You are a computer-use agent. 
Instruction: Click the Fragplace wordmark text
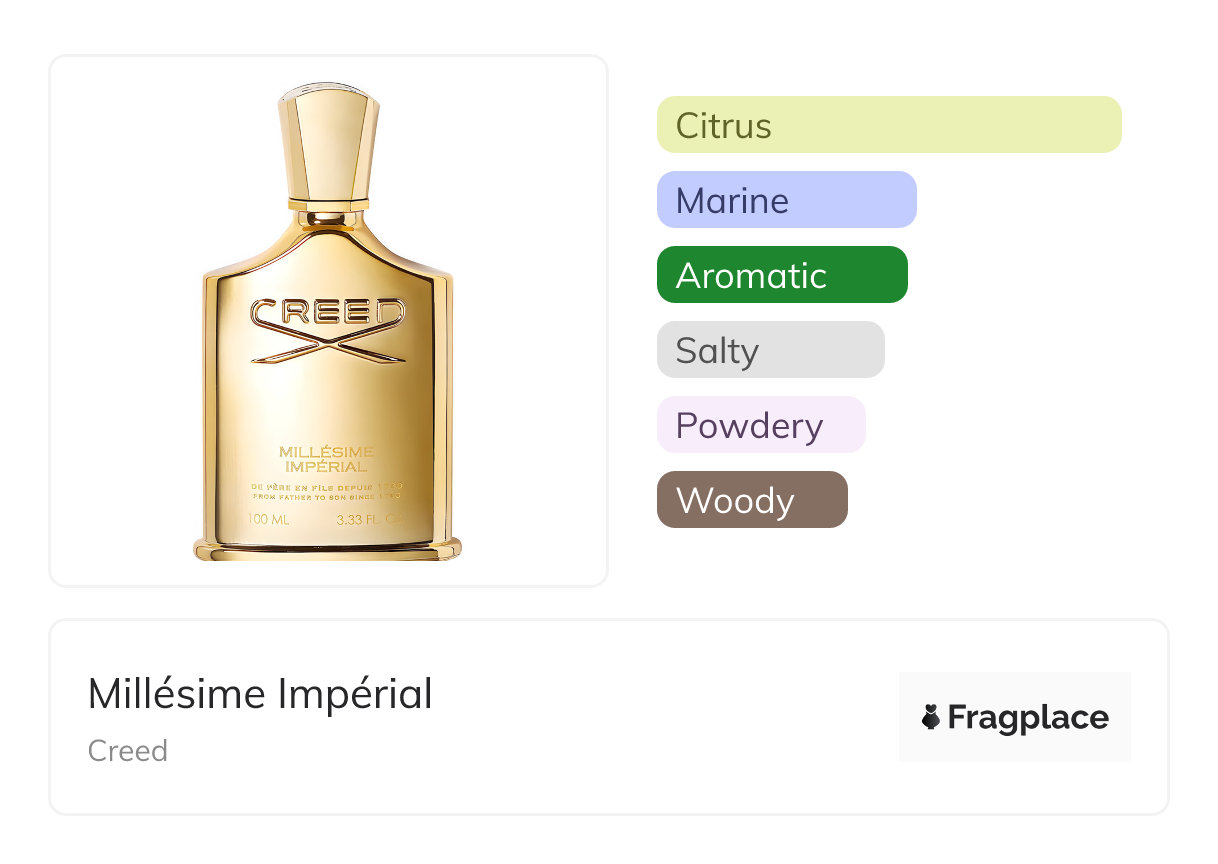pyautogui.click(x=1028, y=718)
